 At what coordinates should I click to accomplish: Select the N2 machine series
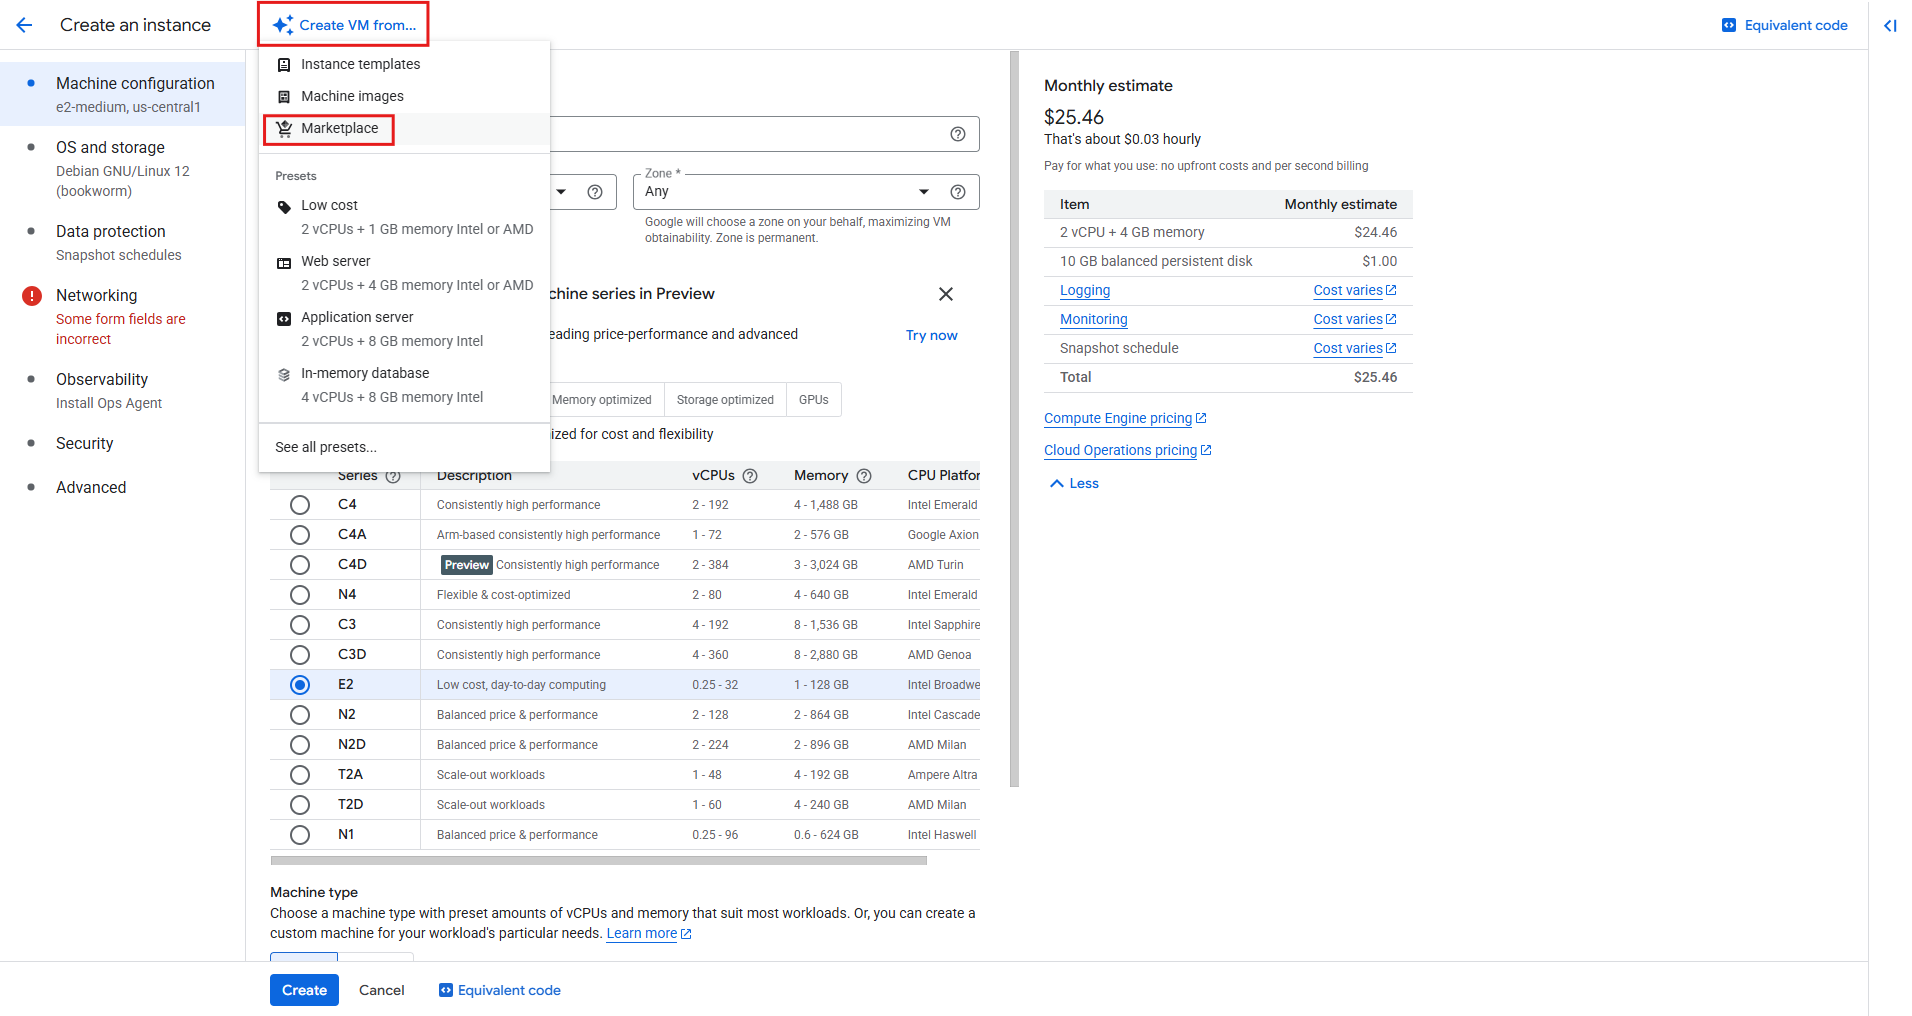click(300, 714)
